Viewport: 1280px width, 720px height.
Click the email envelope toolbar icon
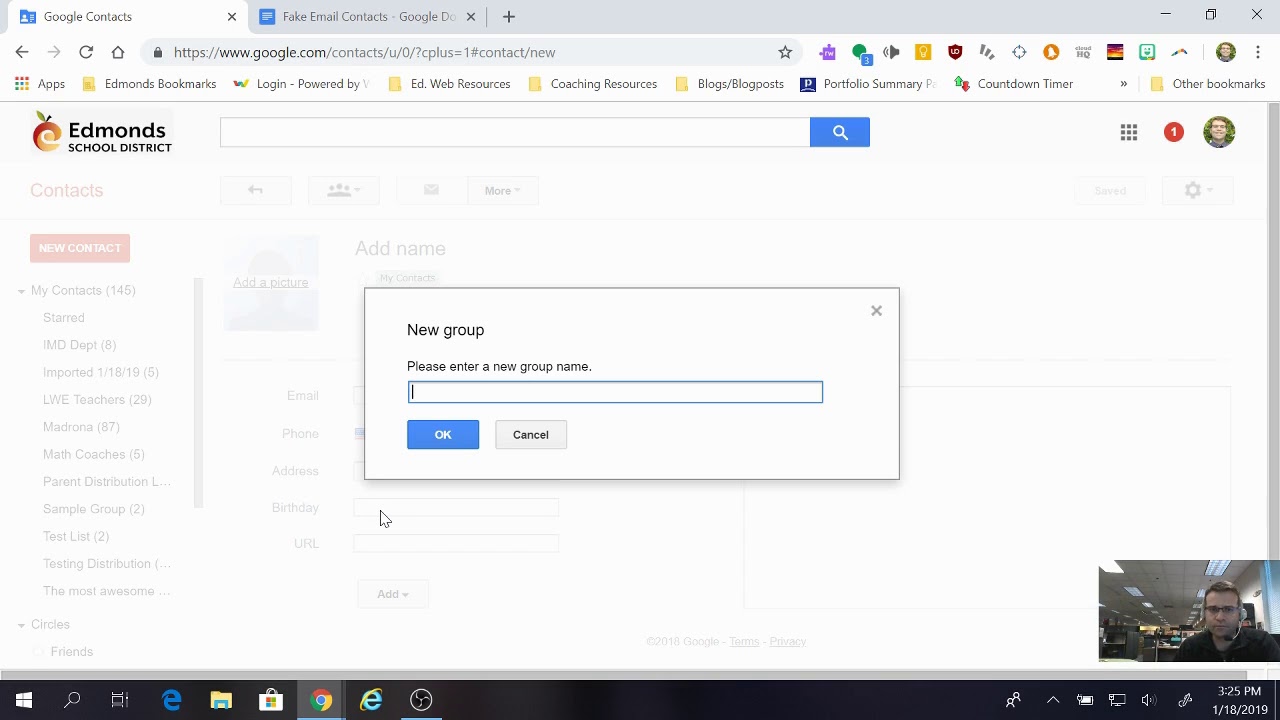click(431, 190)
